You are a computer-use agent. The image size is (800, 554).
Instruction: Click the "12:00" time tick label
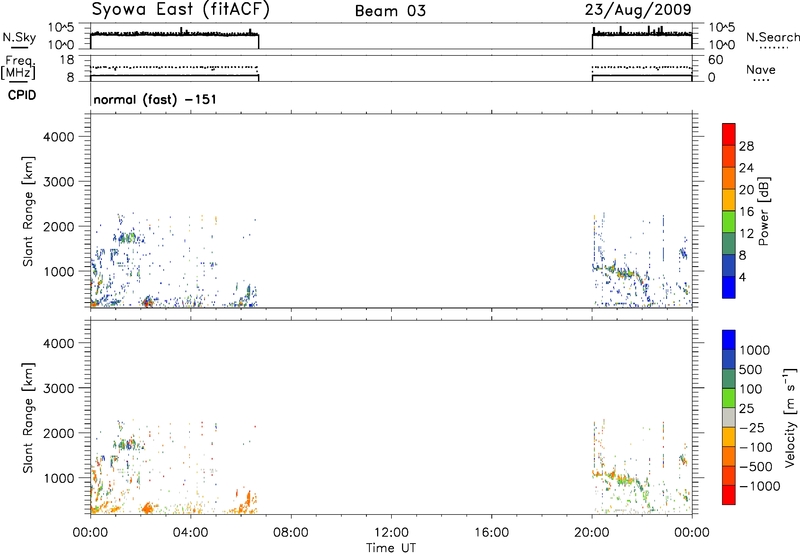click(x=391, y=533)
